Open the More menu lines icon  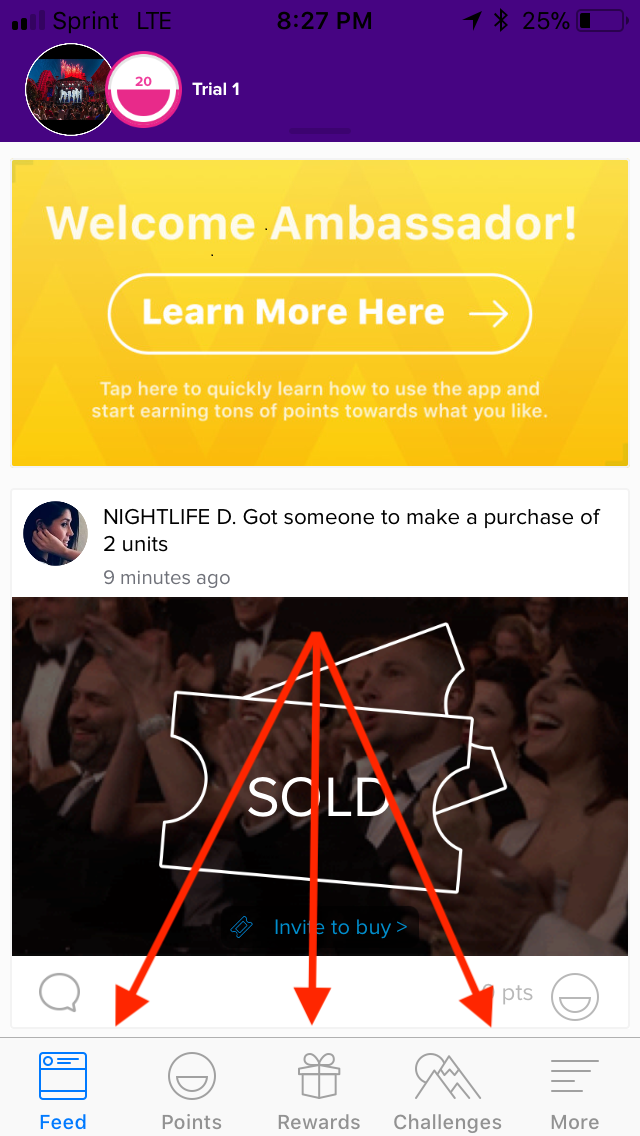pyautogui.click(x=575, y=1076)
